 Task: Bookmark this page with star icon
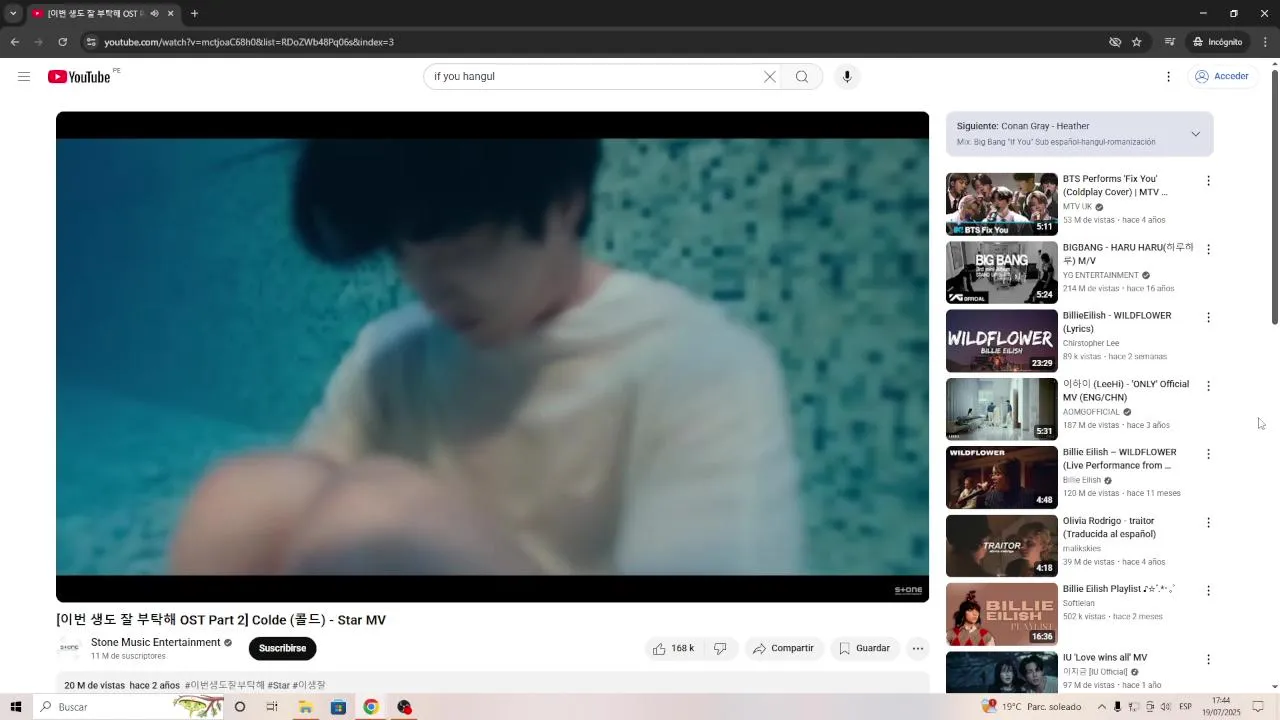click(1137, 42)
